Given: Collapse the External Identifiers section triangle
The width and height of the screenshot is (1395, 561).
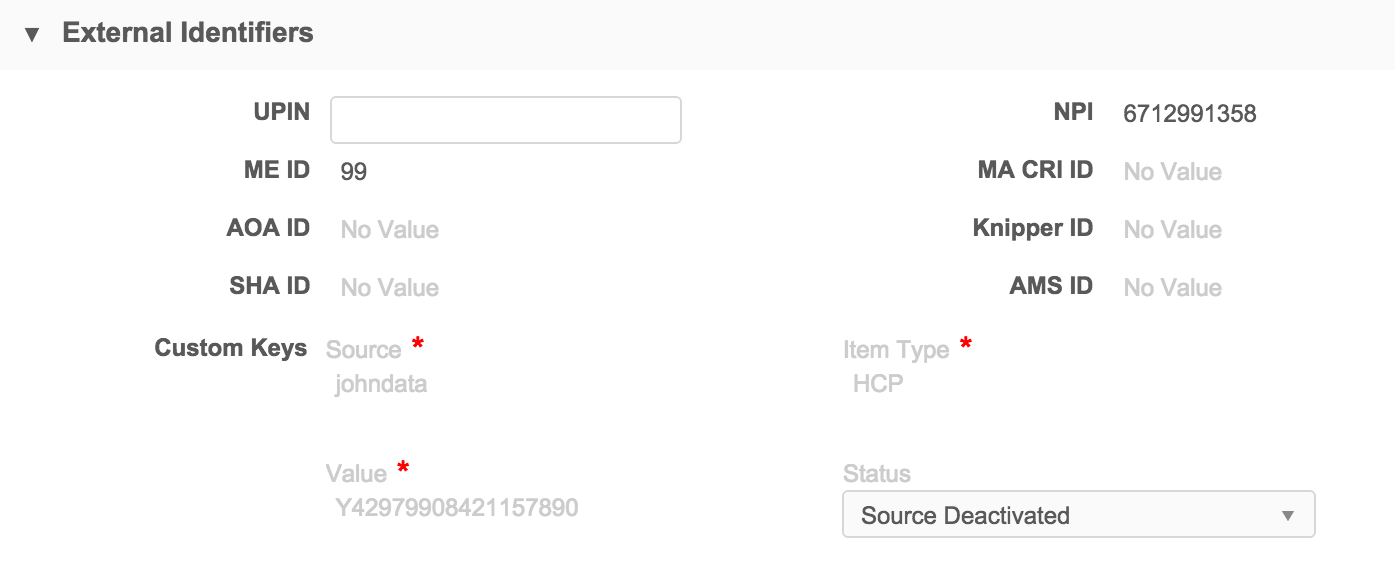Looking at the screenshot, I should click(x=32, y=34).
